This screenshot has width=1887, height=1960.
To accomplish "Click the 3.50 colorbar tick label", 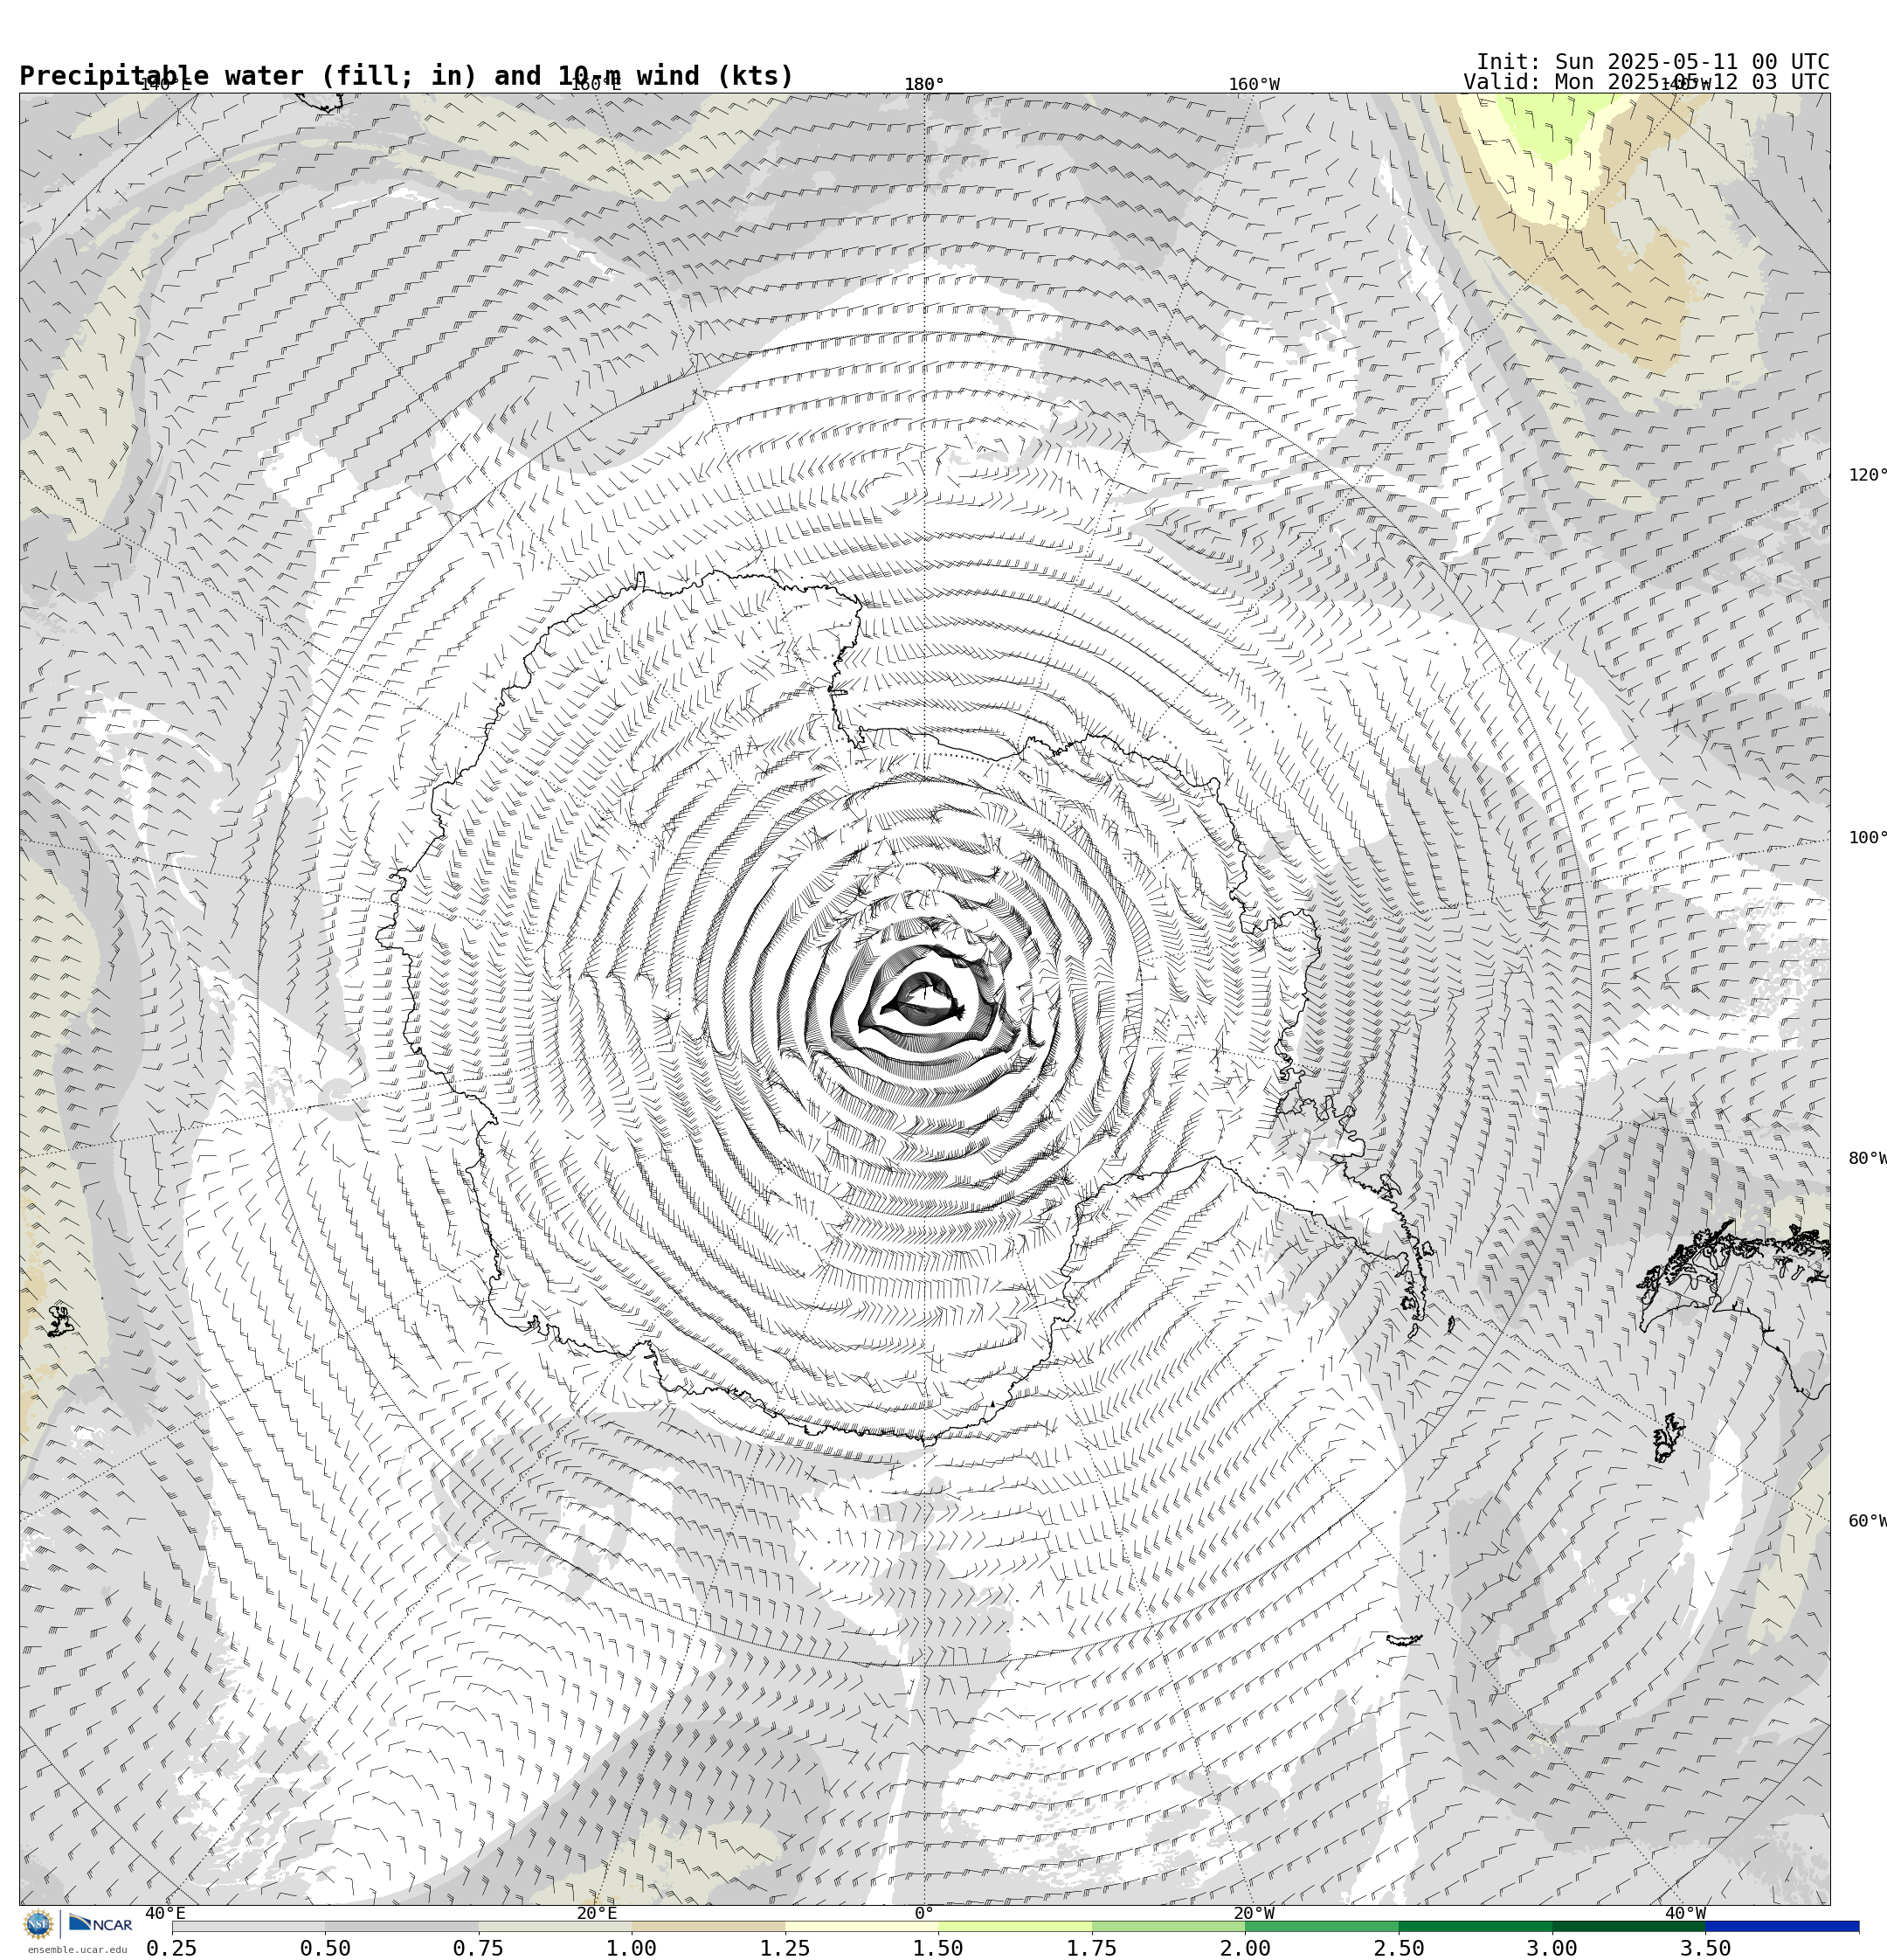I will (x=1706, y=1948).
